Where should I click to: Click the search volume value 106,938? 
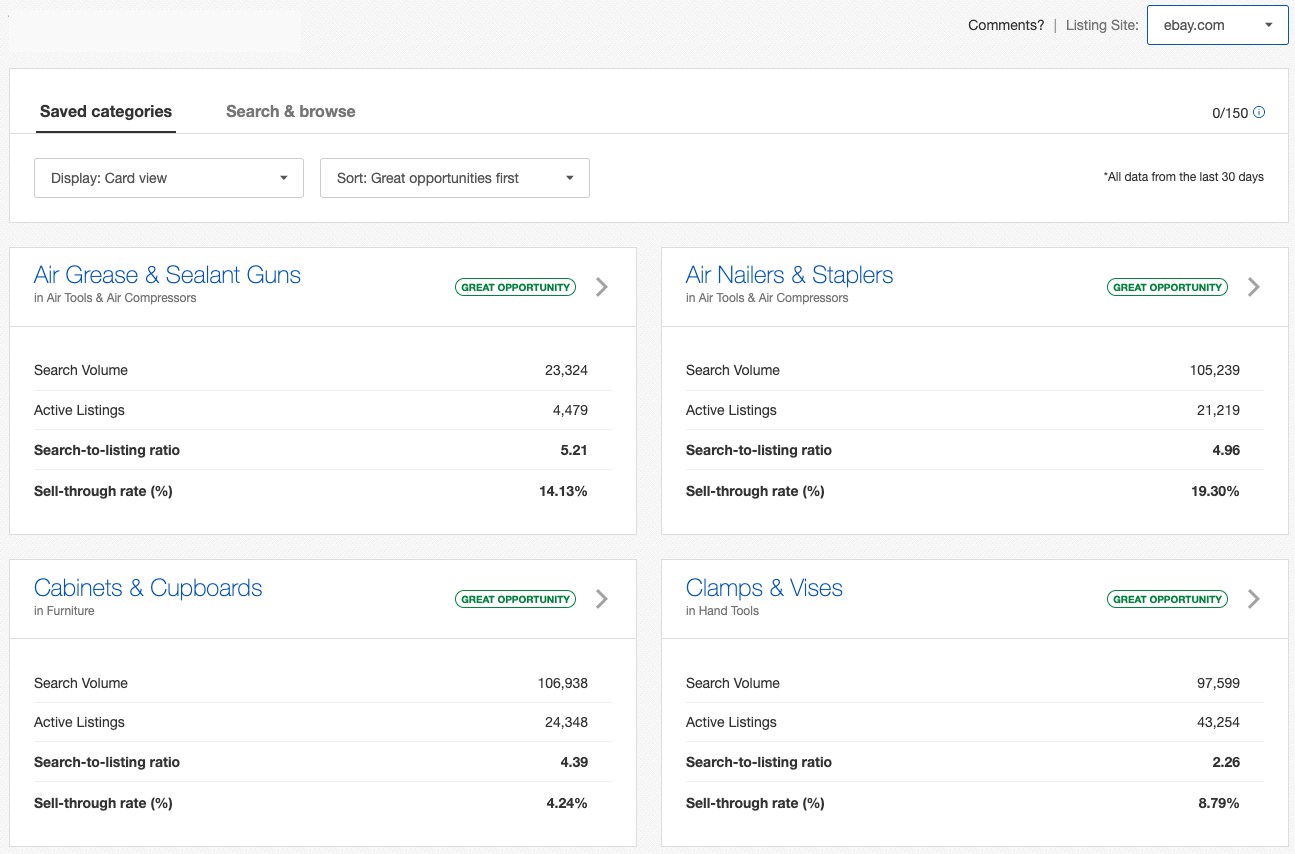[563, 683]
